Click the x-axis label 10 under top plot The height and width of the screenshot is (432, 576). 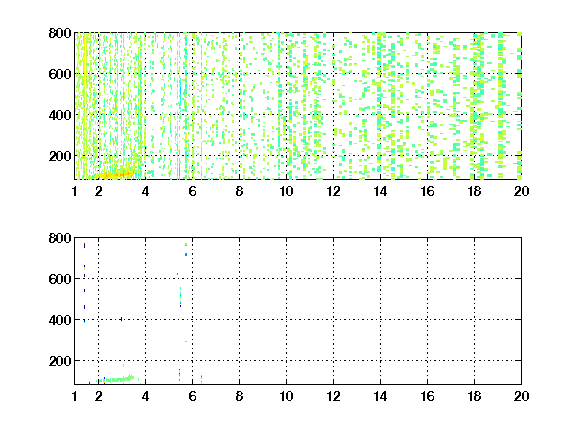pyautogui.click(x=286, y=191)
